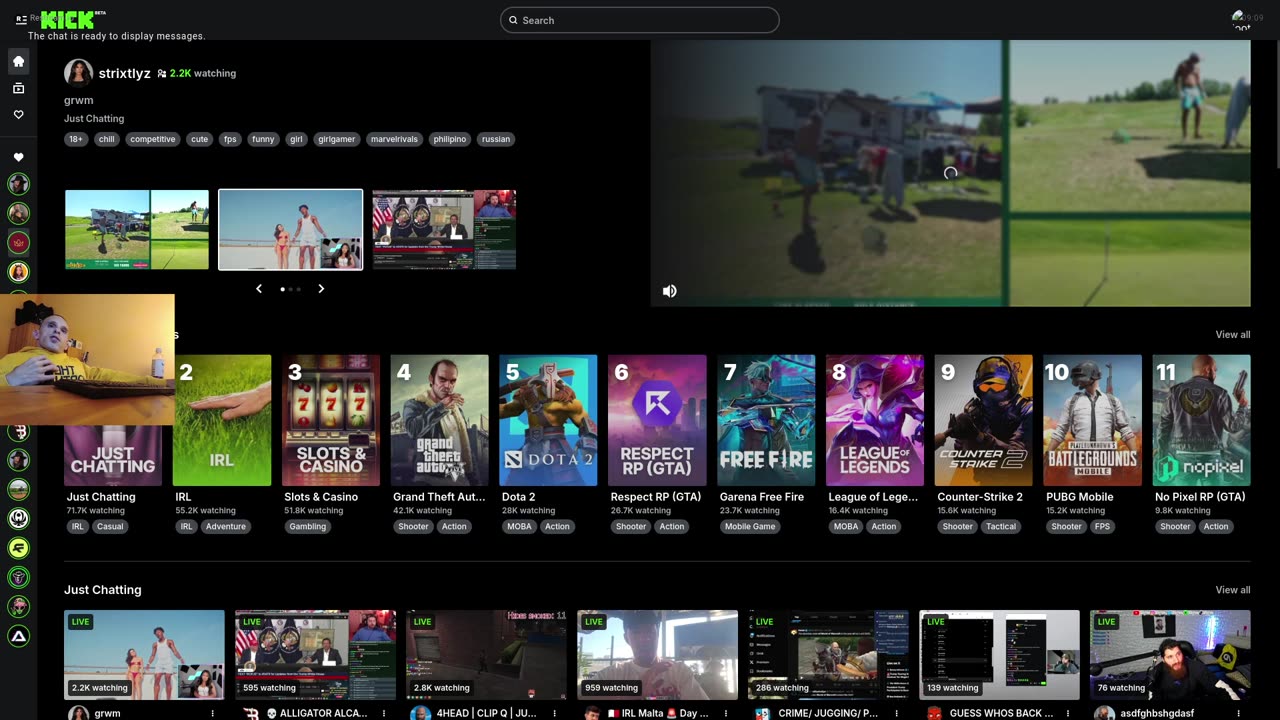The height and width of the screenshot is (720, 1280).
Task: Open the live stream with 139 watching
Action: (x=999, y=655)
